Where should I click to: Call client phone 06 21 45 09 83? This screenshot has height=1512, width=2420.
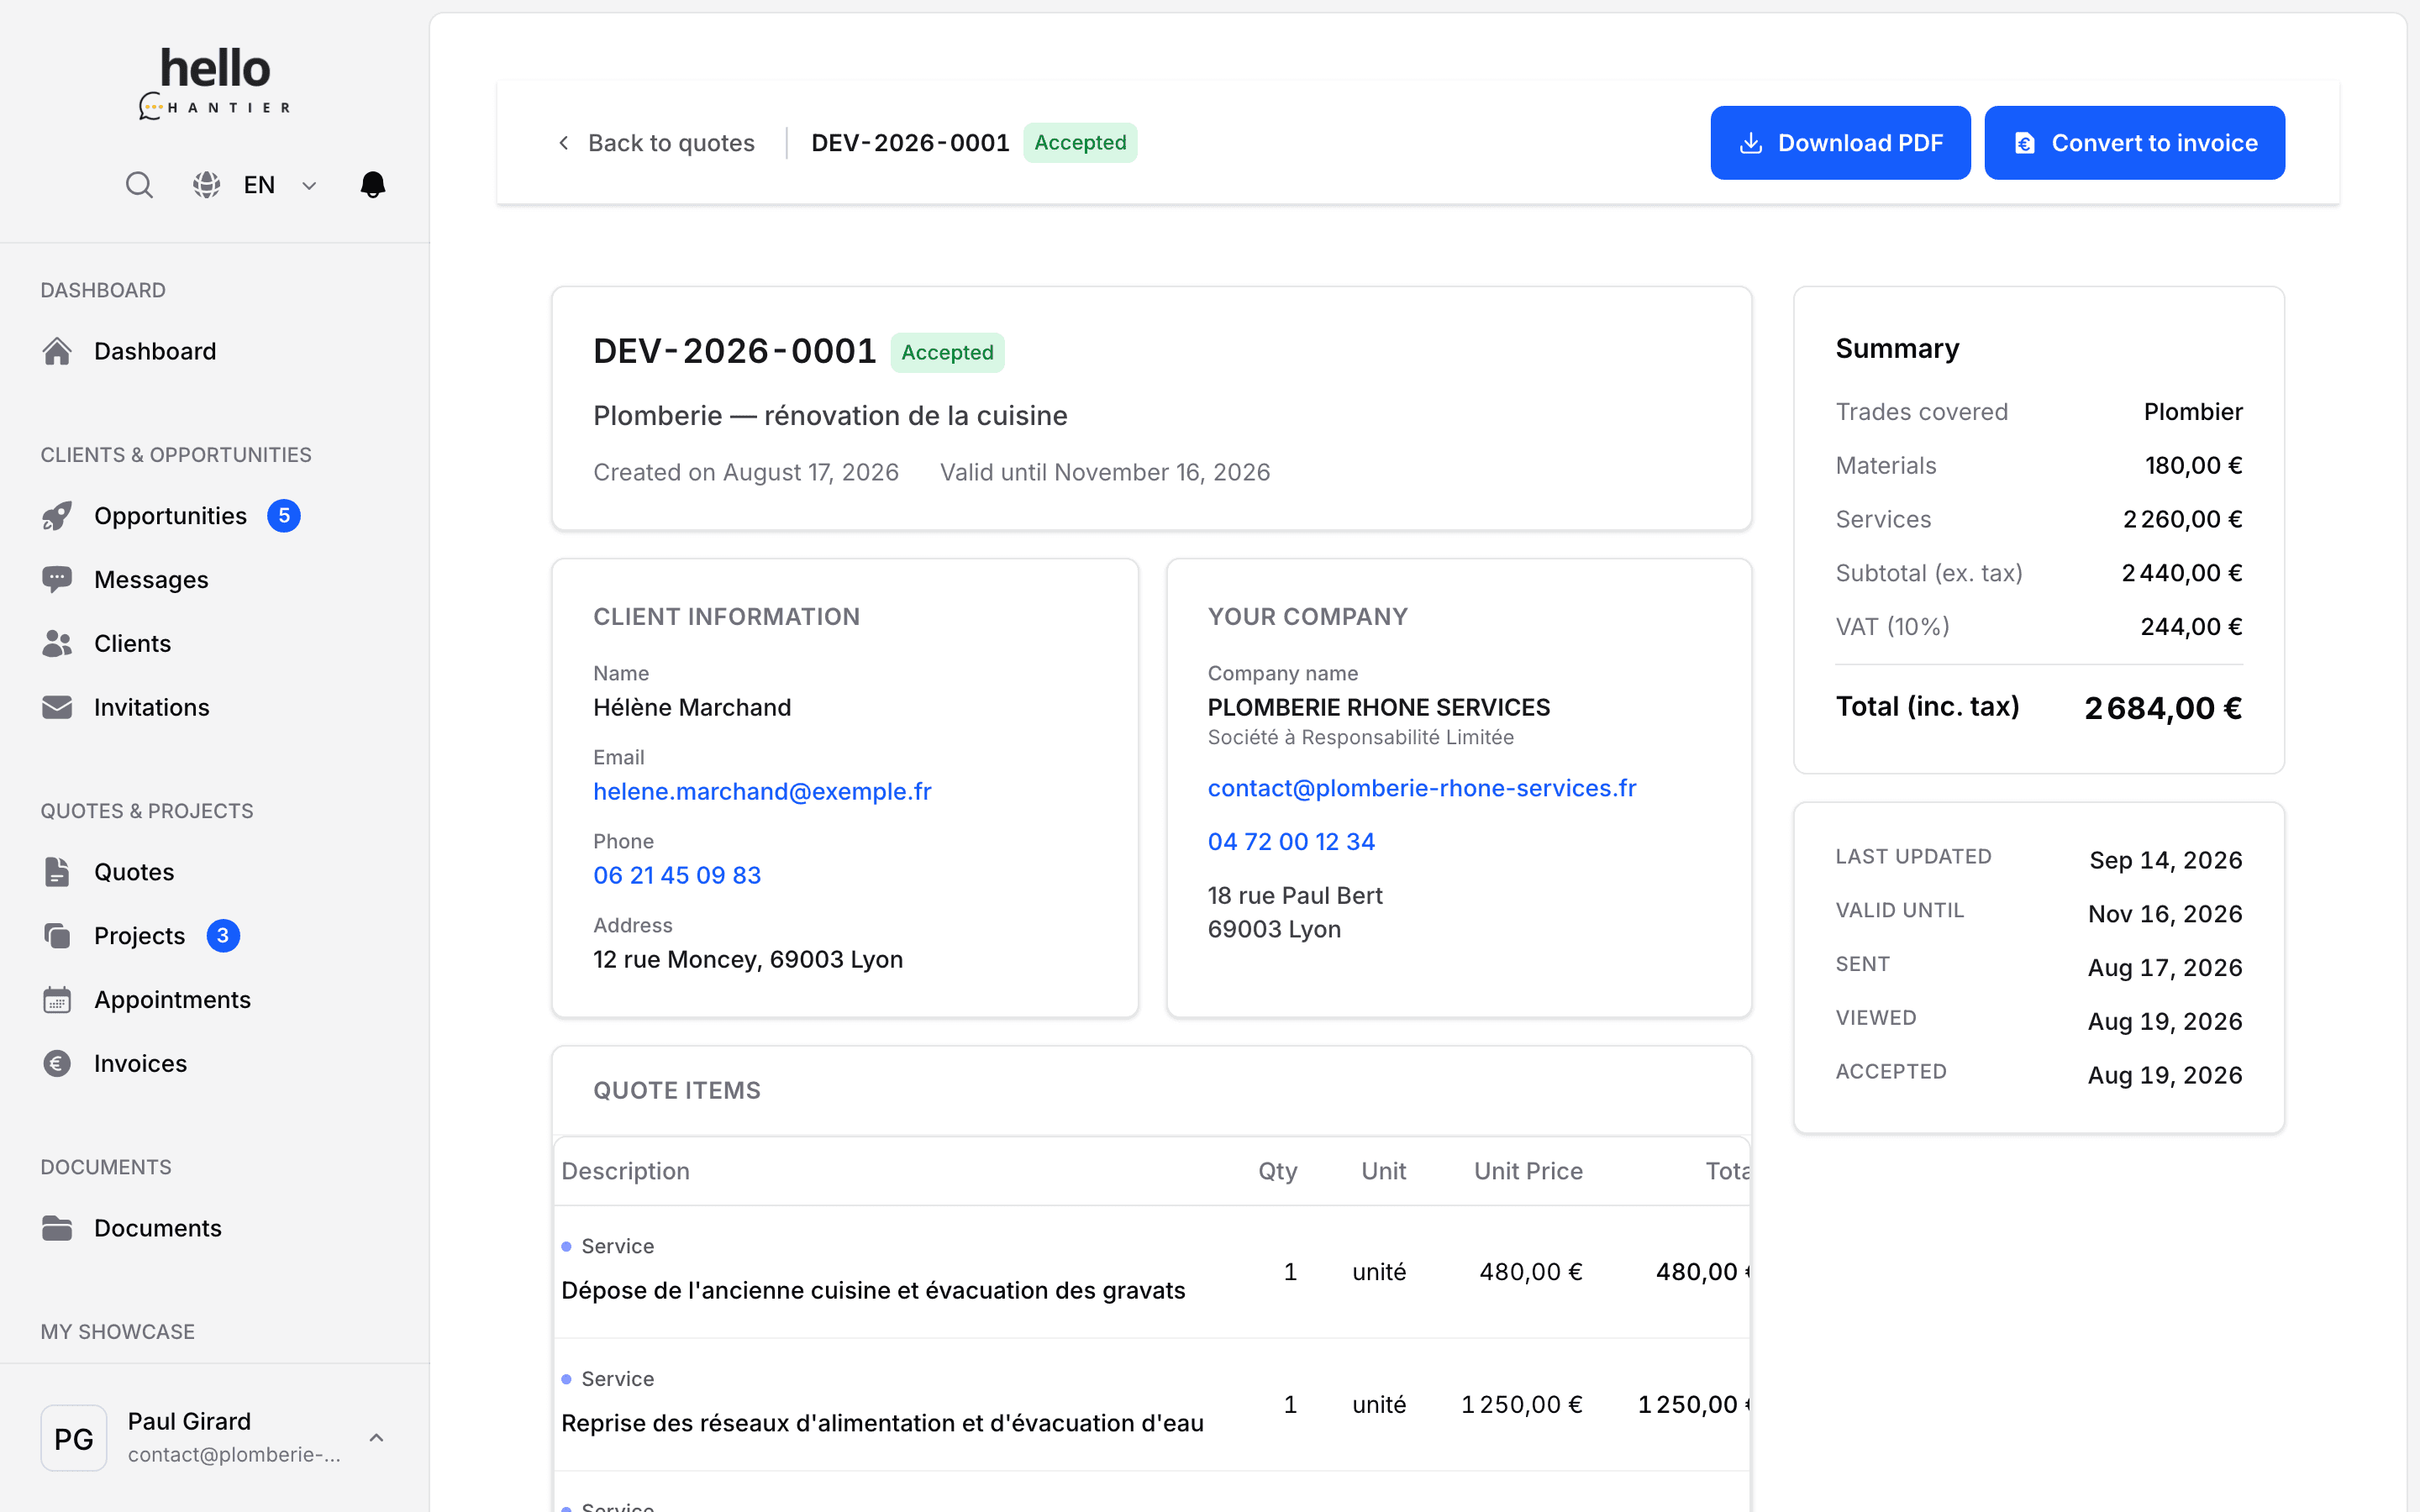coord(677,876)
